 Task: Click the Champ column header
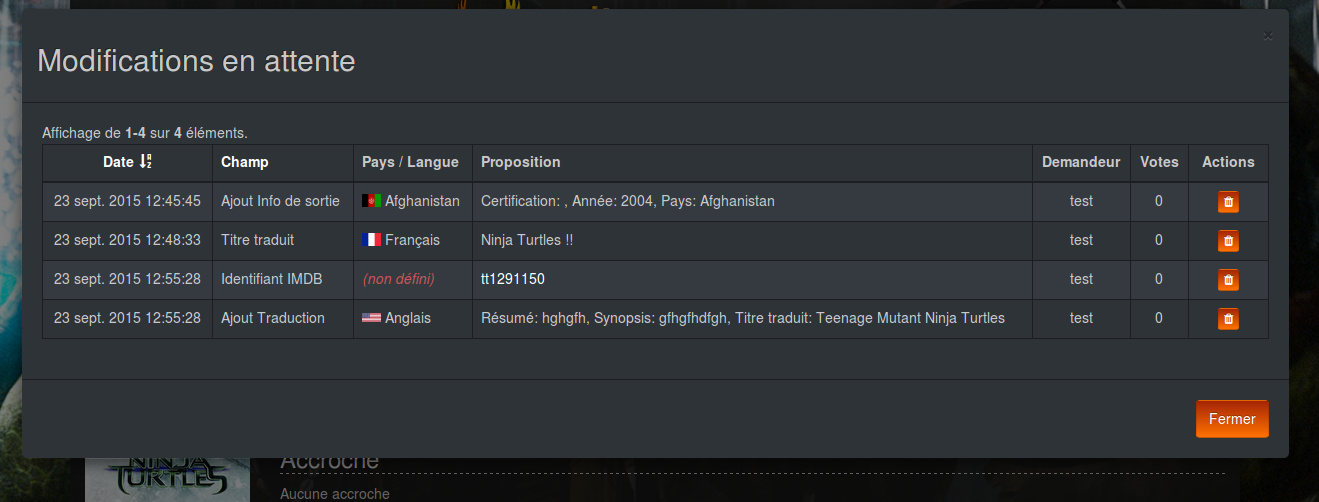[x=245, y=162]
